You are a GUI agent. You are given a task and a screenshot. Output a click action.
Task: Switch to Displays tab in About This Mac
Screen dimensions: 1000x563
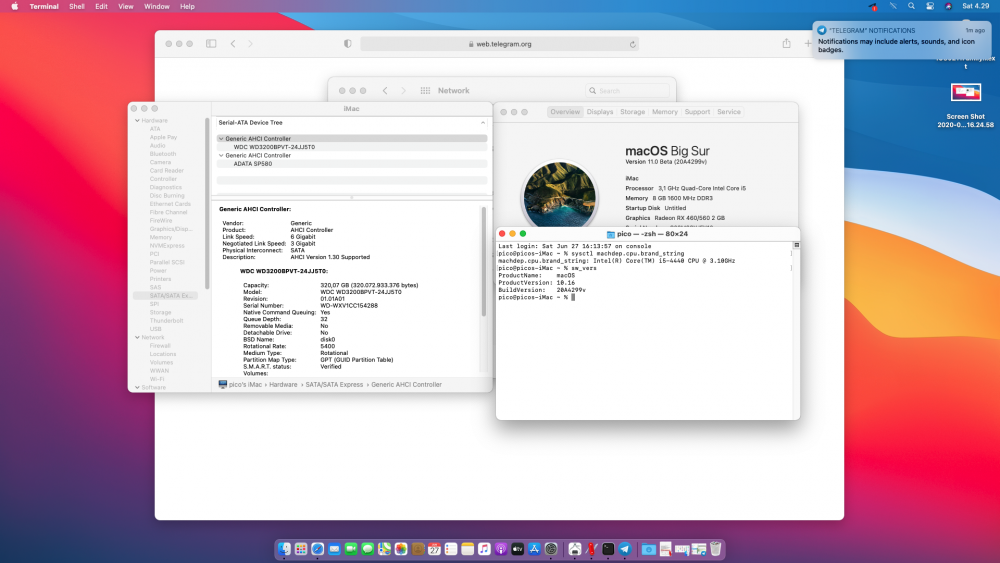(599, 112)
